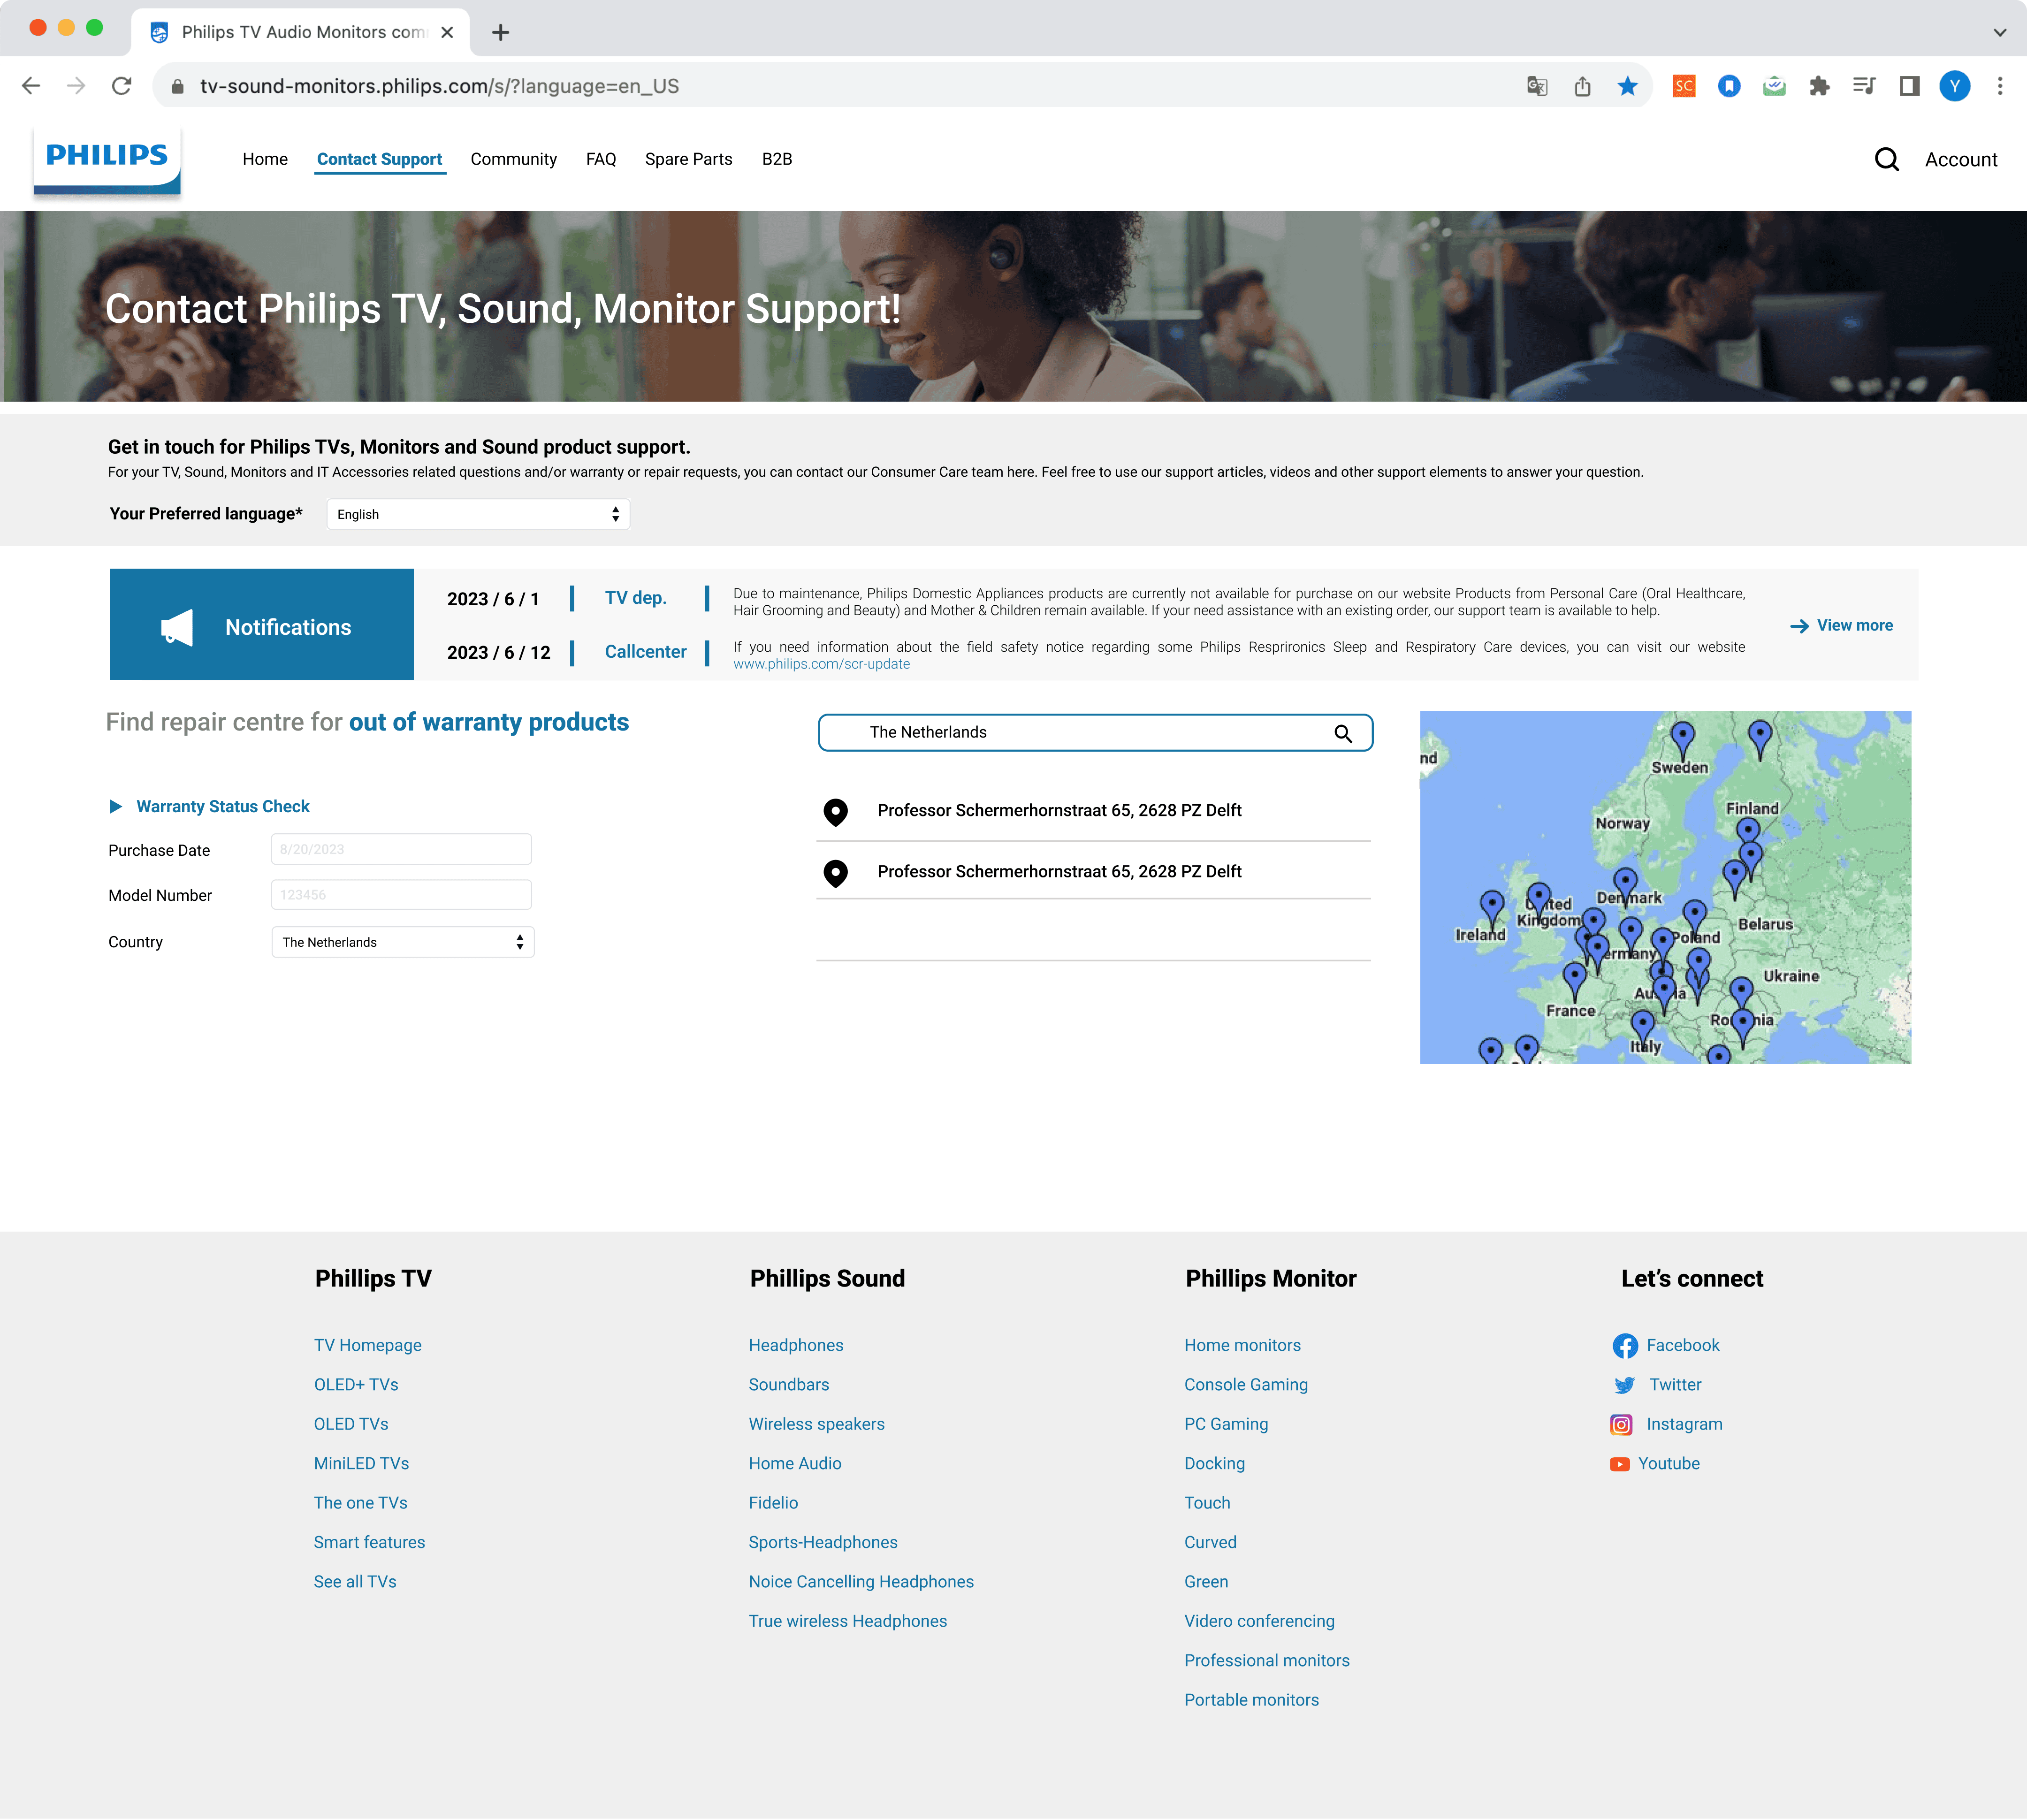The width and height of the screenshot is (2027, 1820).
Task: Click the second Professor Schermerhornstraat address
Action: (x=1059, y=872)
